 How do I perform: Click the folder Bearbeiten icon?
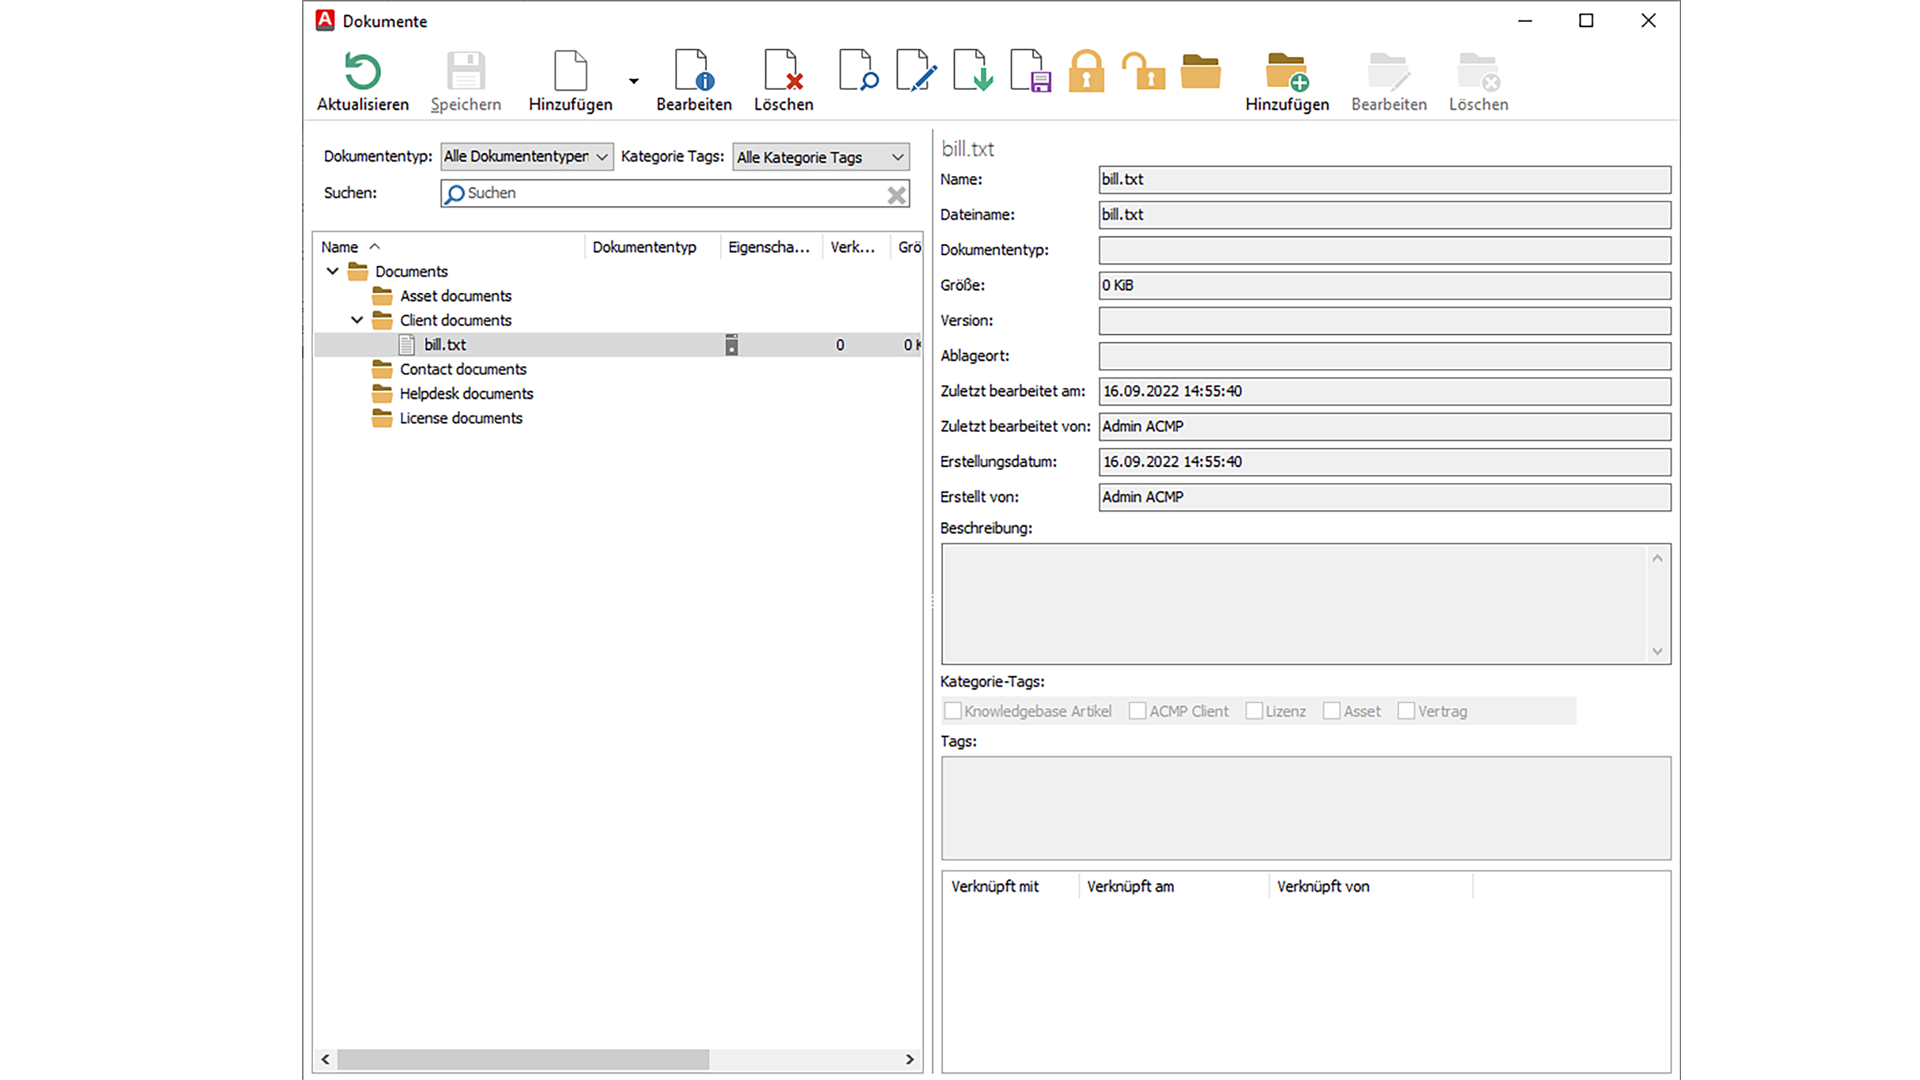(1389, 72)
